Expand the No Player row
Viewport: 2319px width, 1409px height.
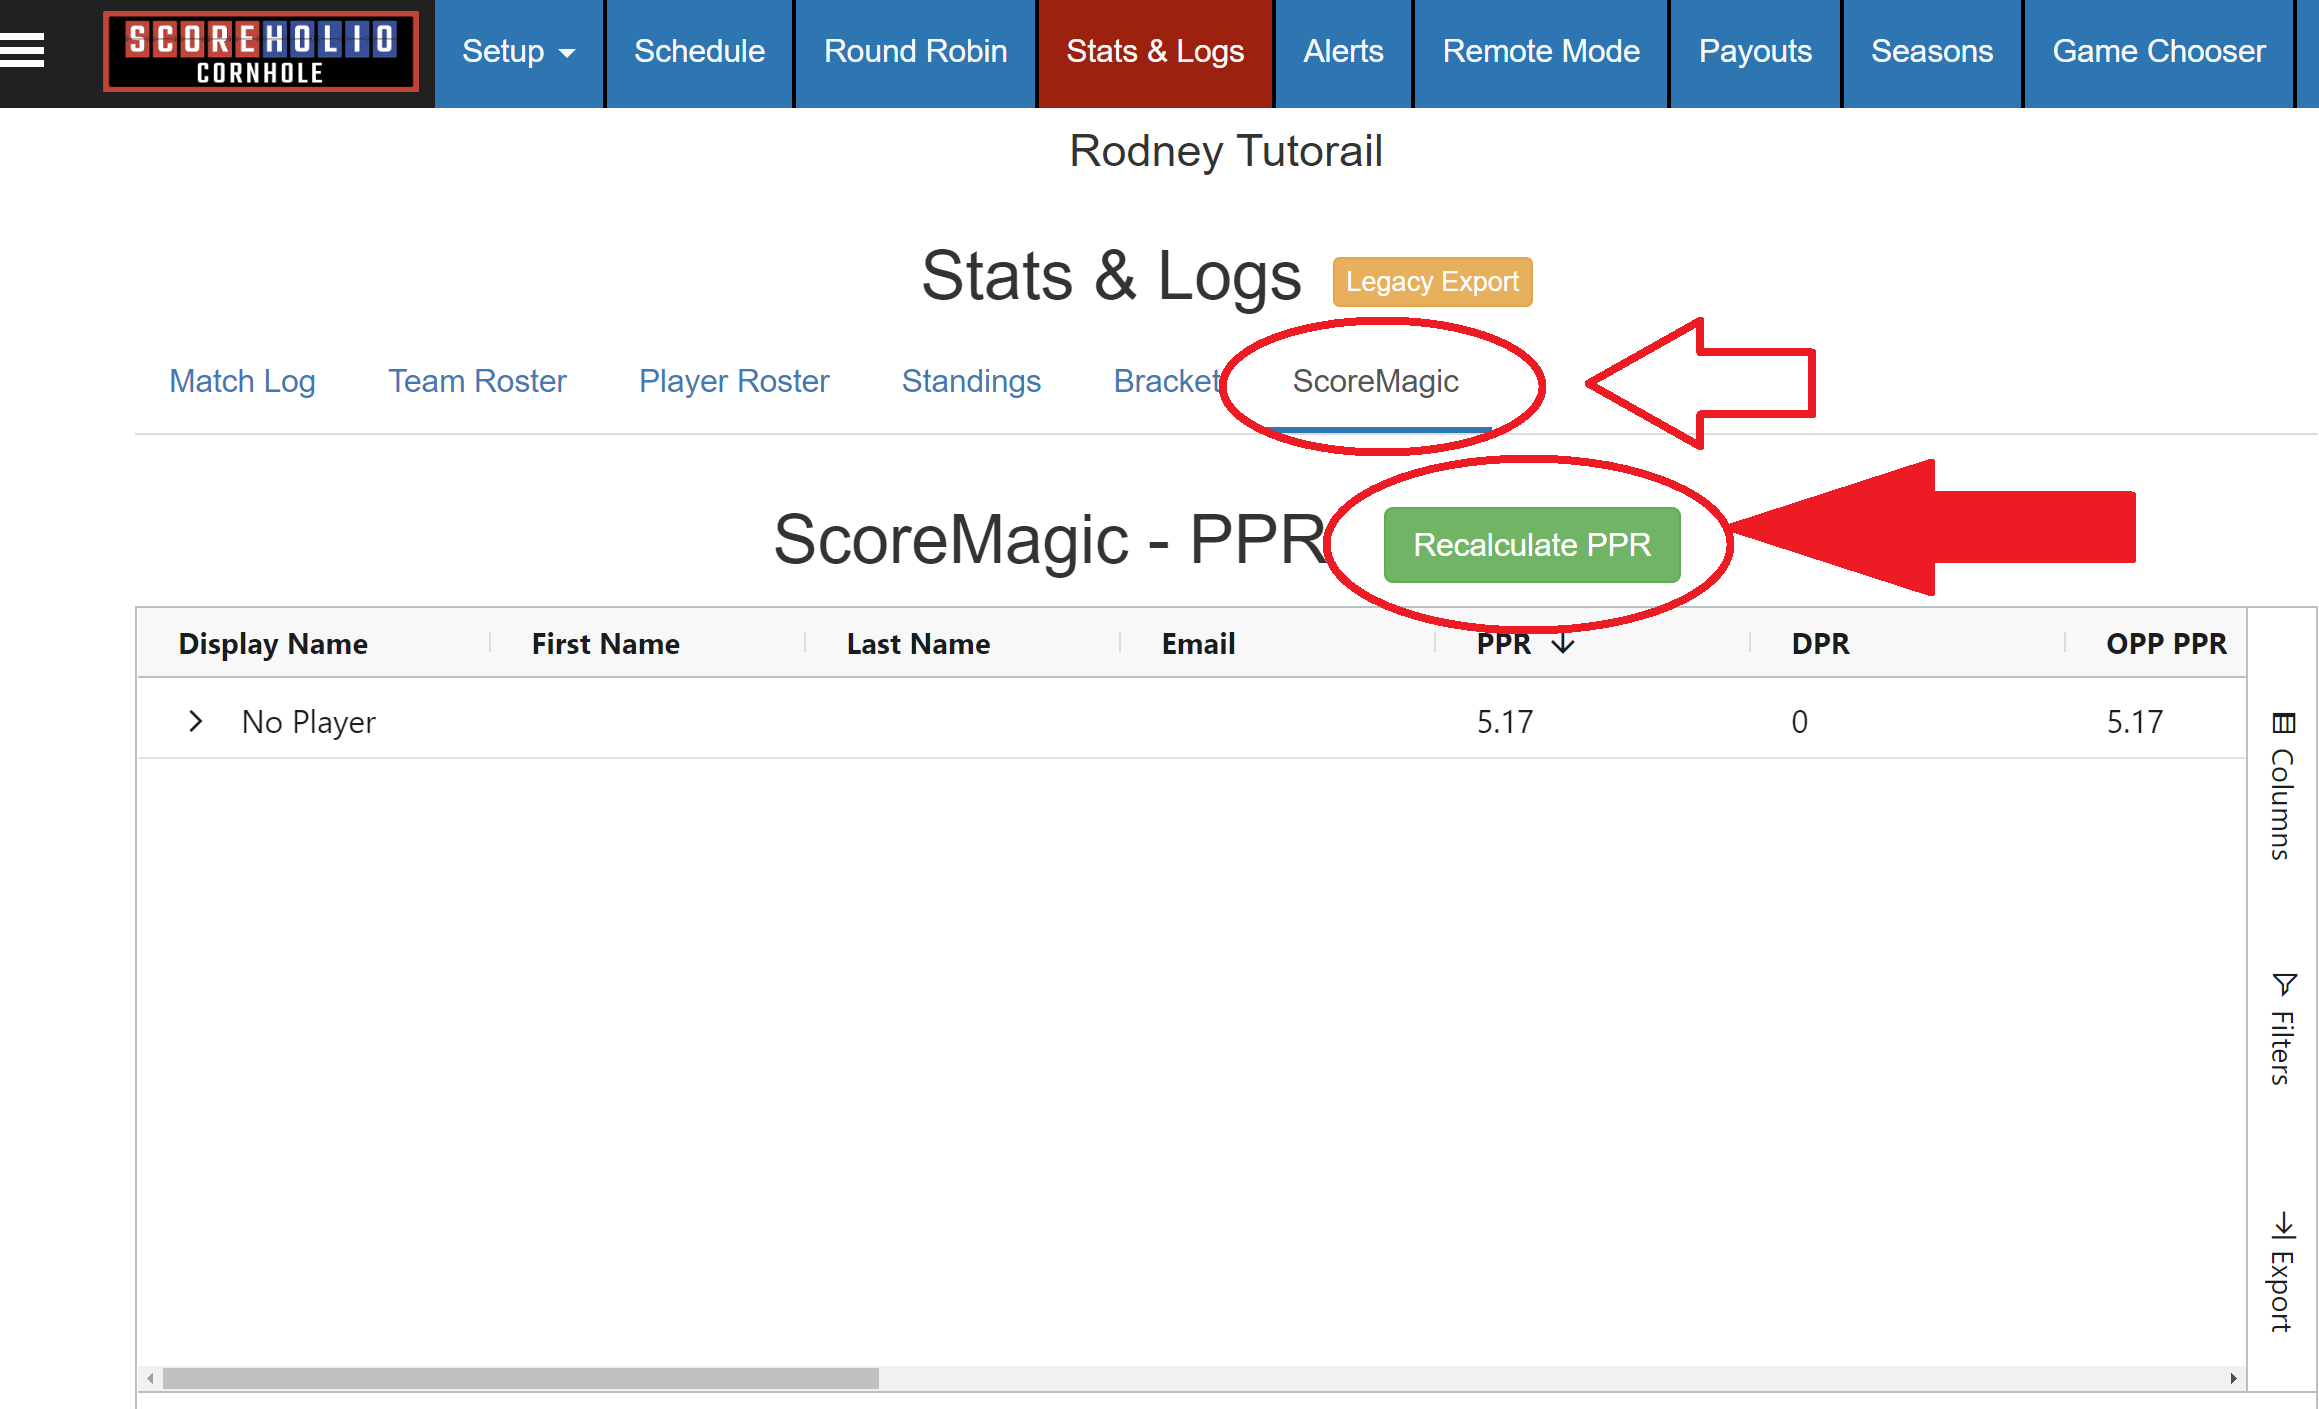coord(196,721)
